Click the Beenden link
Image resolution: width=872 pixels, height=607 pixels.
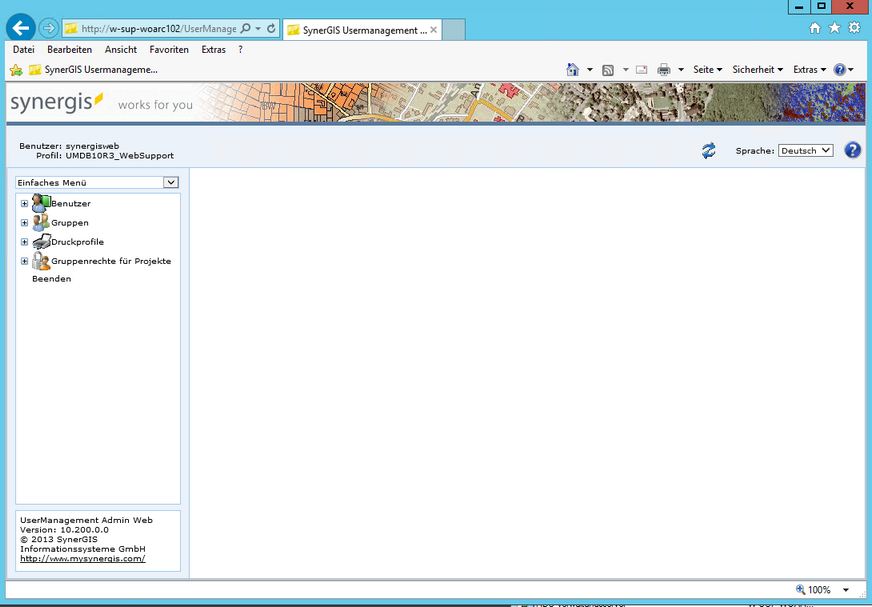click(x=51, y=279)
